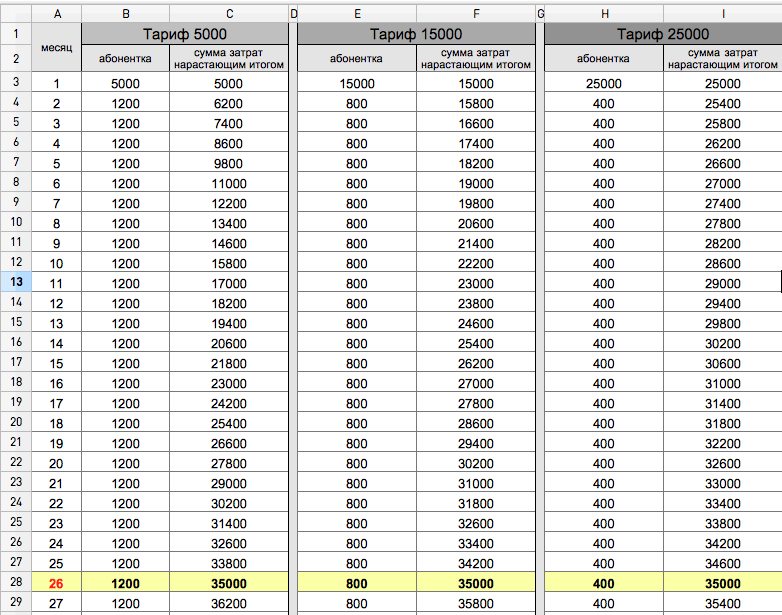
Task: Select 'абонентка' cell under Тариф 15000
Action: click(x=357, y=58)
